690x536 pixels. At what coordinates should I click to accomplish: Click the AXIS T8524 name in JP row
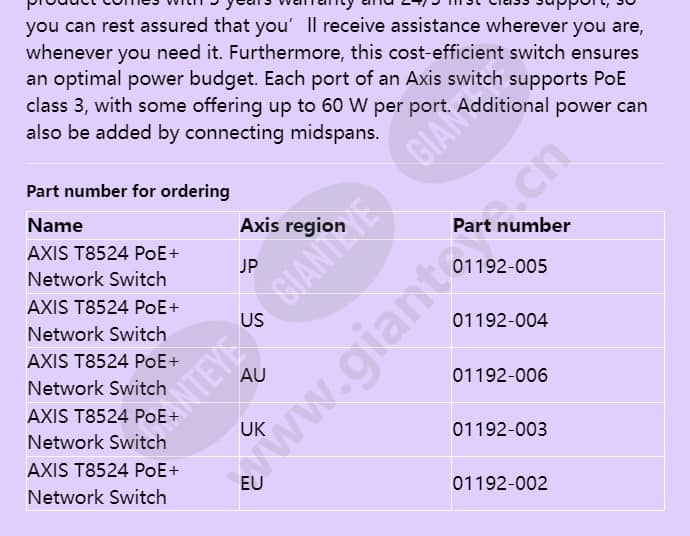[103, 266]
